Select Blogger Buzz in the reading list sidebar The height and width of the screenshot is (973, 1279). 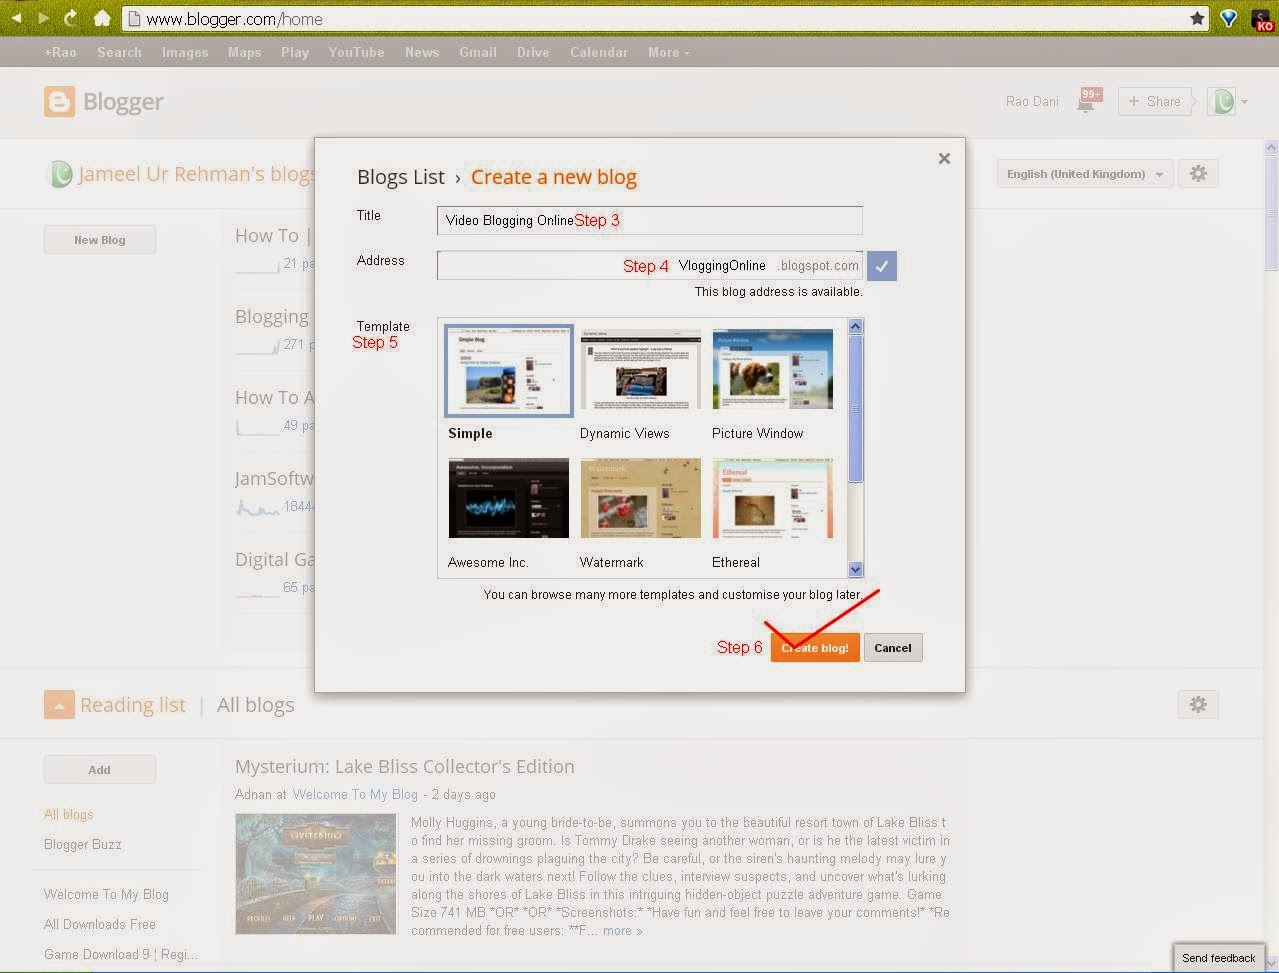tap(83, 845)
